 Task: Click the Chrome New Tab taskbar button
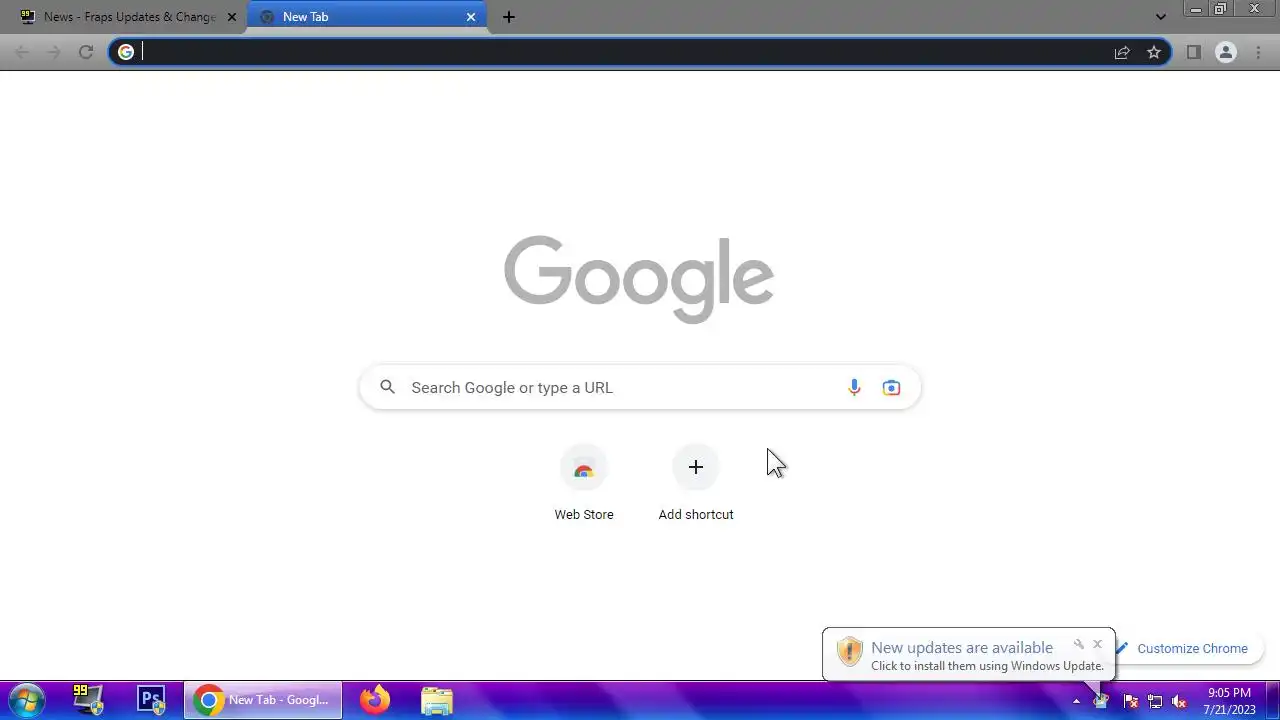click(263, 700)
